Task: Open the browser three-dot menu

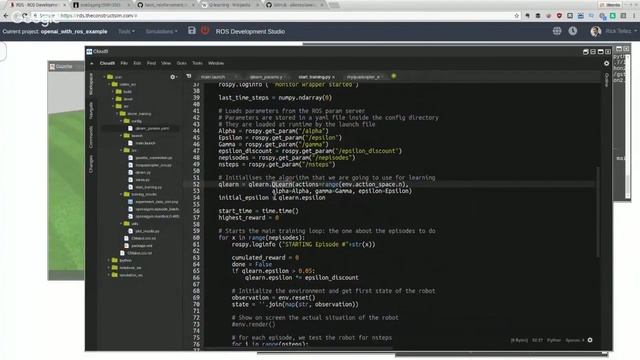Action: (x=634, y=16)
